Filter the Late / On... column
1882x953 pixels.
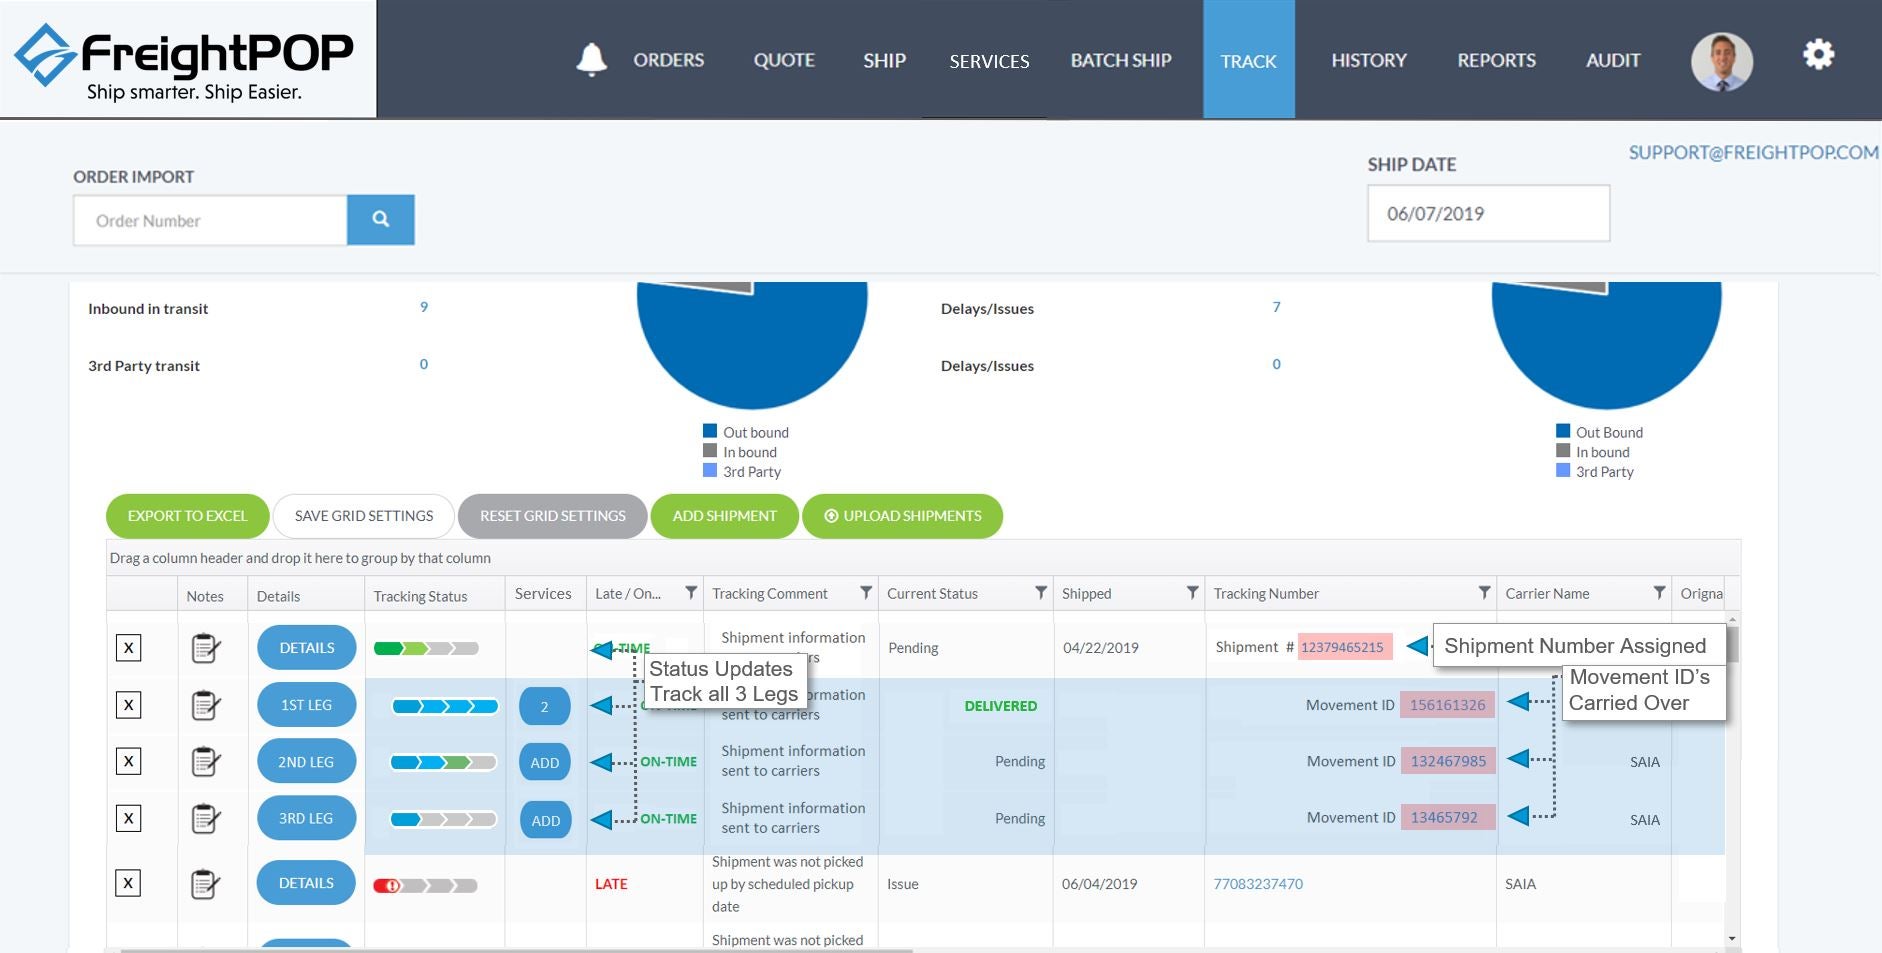click(690, 593)
